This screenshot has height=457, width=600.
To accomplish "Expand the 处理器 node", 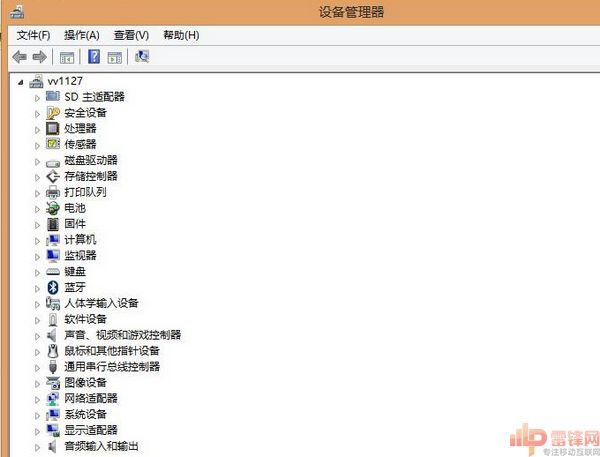I will coord(37,130).
